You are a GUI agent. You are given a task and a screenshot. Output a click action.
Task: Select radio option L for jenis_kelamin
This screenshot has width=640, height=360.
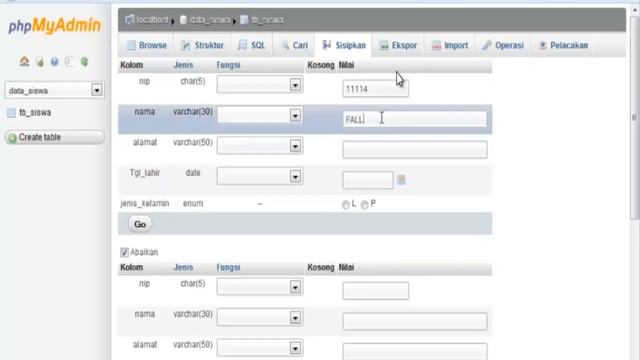pyautogui.click(x=346, y=204)
